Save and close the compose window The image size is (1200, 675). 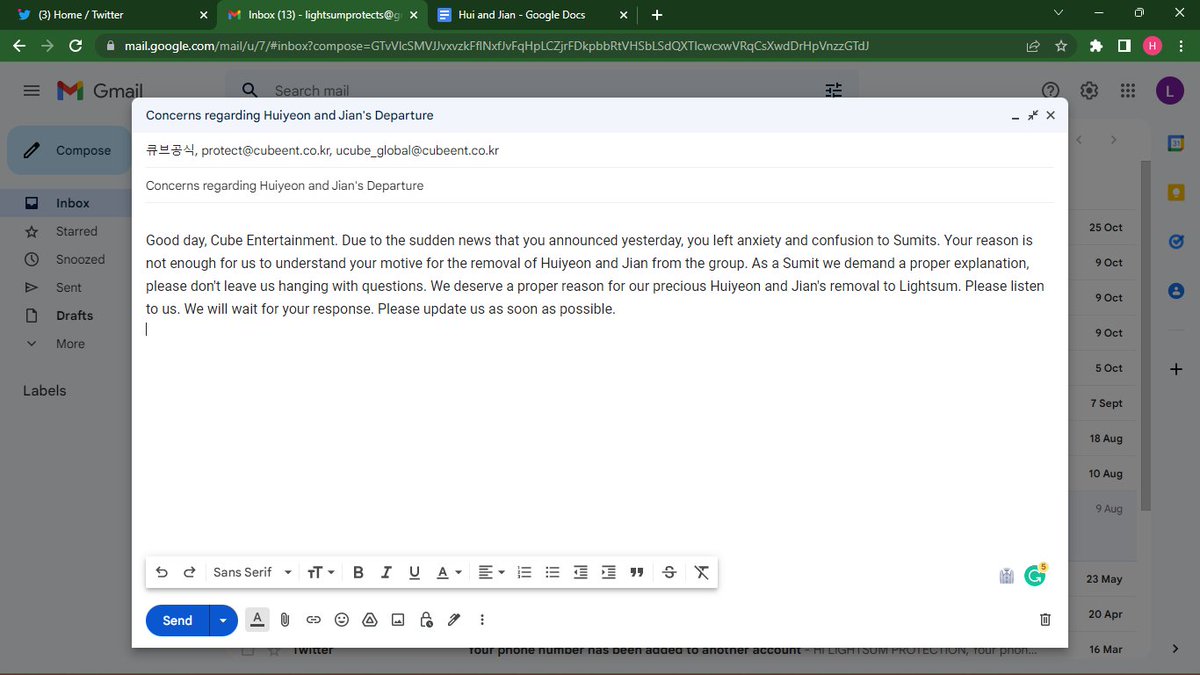[1050, 116]
